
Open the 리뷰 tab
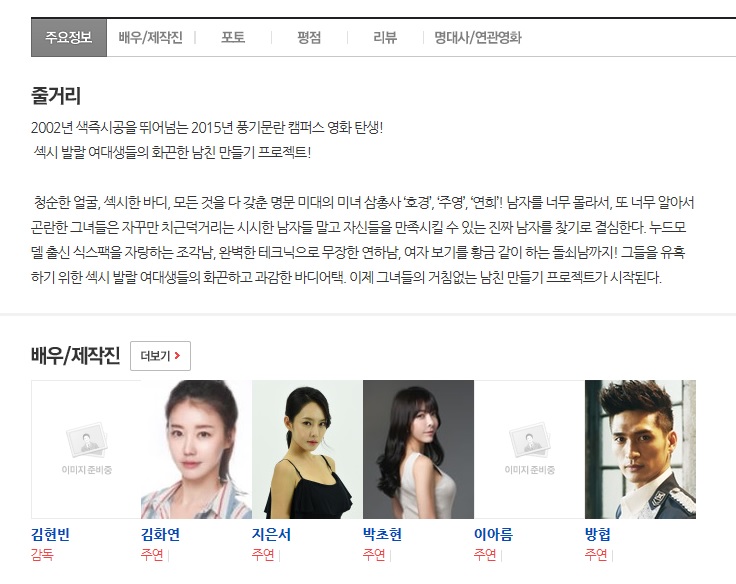point(385,38)
